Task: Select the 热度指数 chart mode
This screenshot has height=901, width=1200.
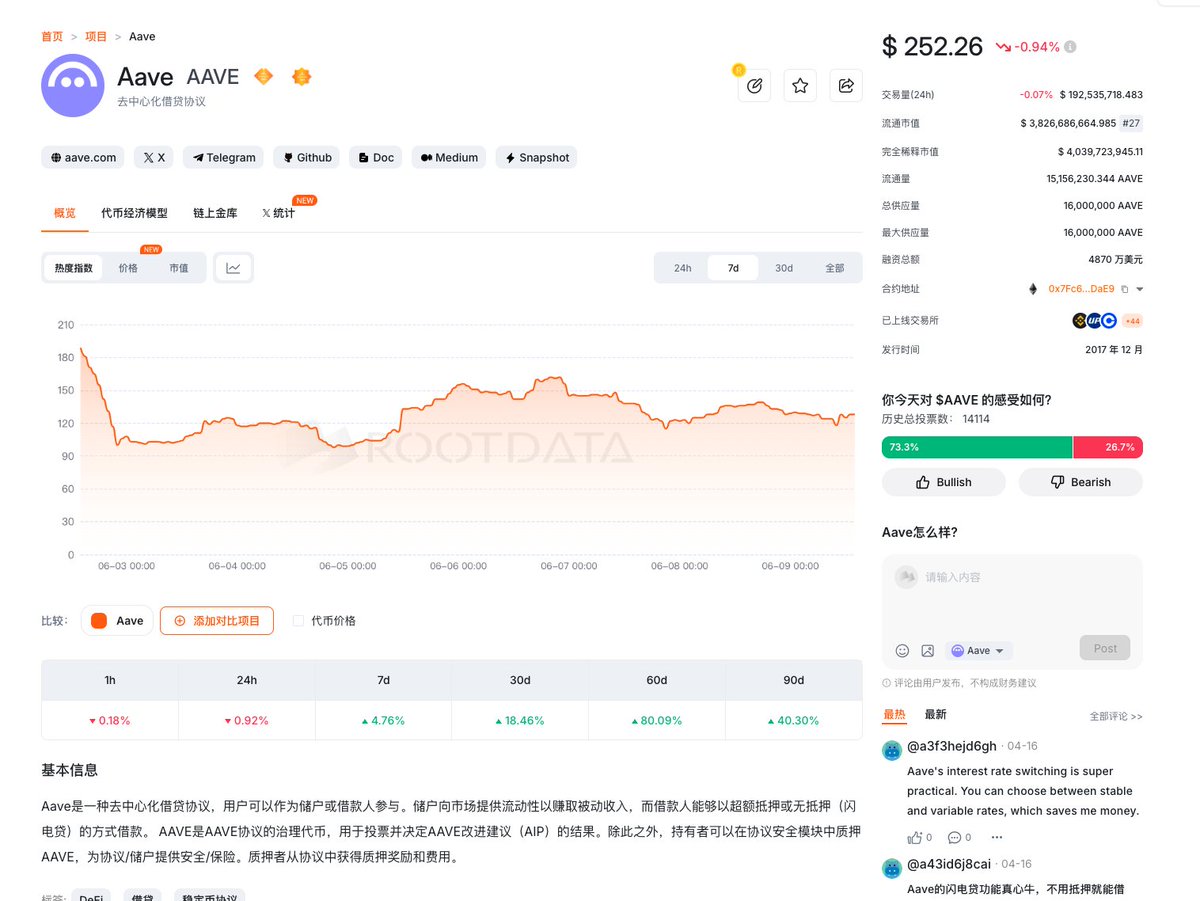Action: tap(74, 268)
